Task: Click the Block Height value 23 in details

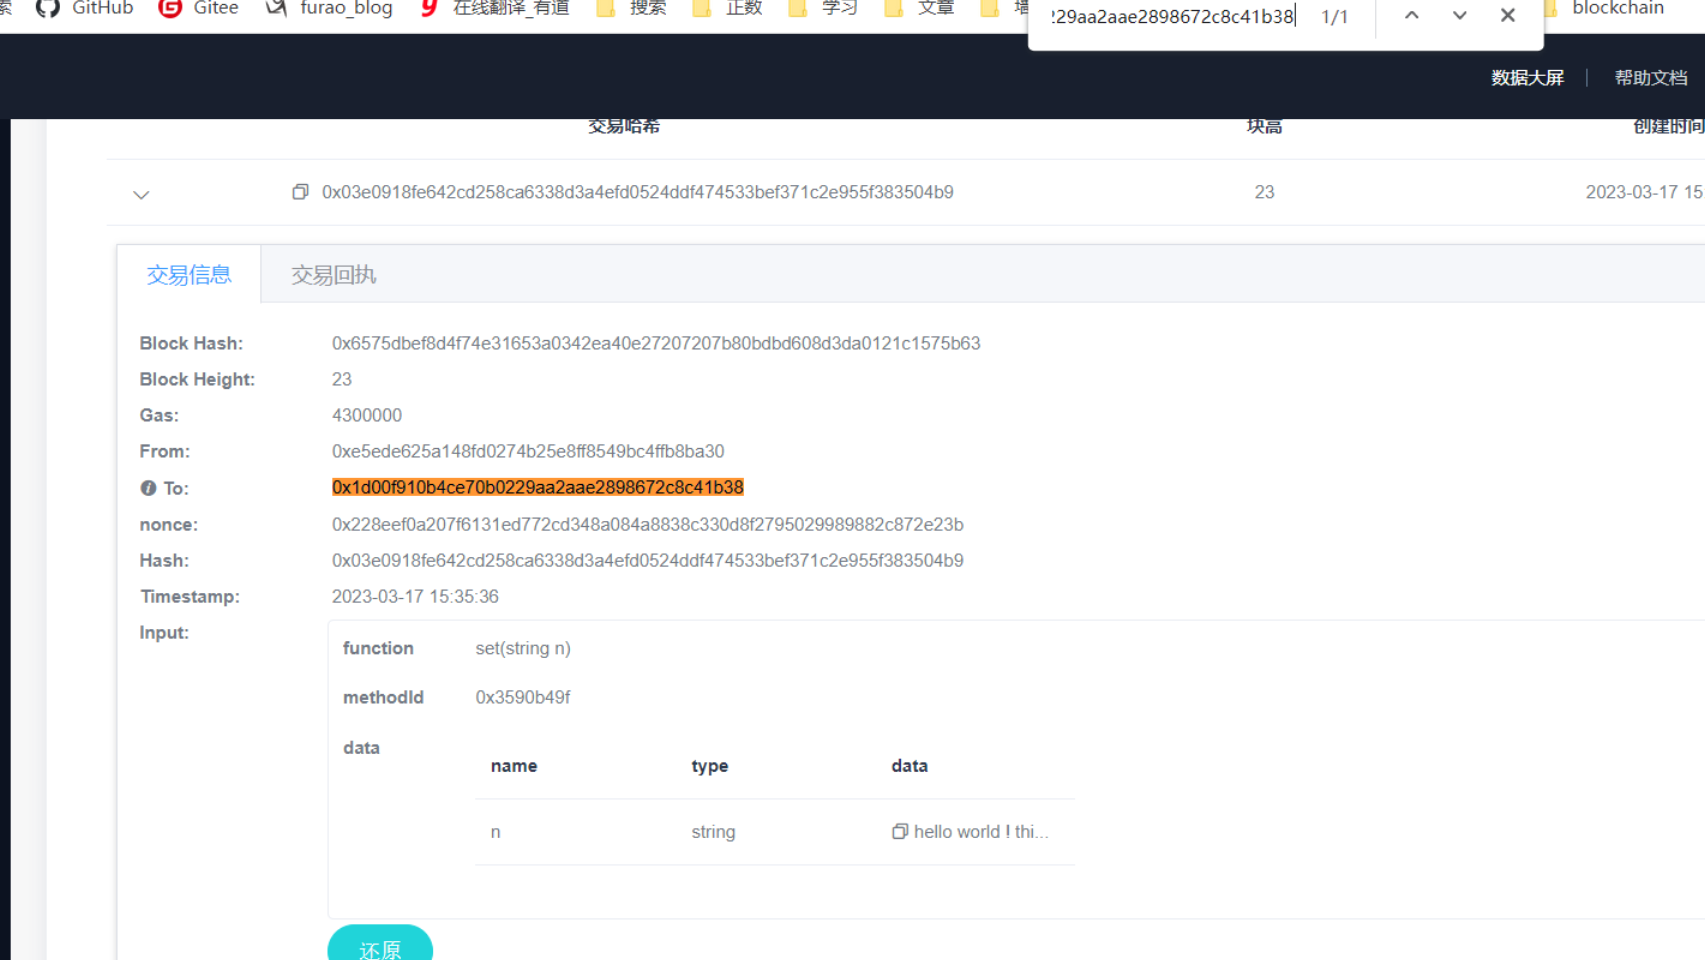Action: [342, 379]
